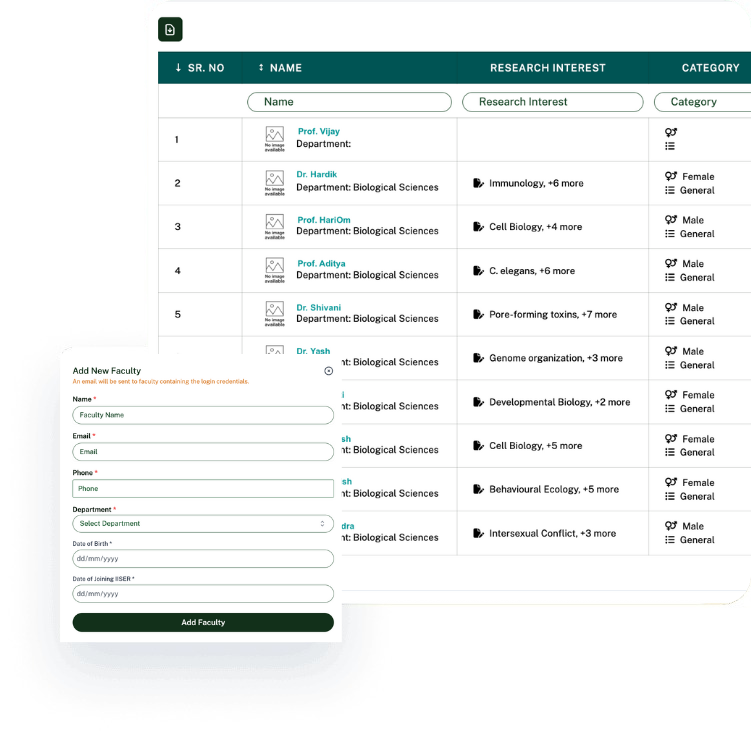Viewport: 751px width, 731px height.
Task: Close the Add New Faculty dialog
Action: pos(329,371)
